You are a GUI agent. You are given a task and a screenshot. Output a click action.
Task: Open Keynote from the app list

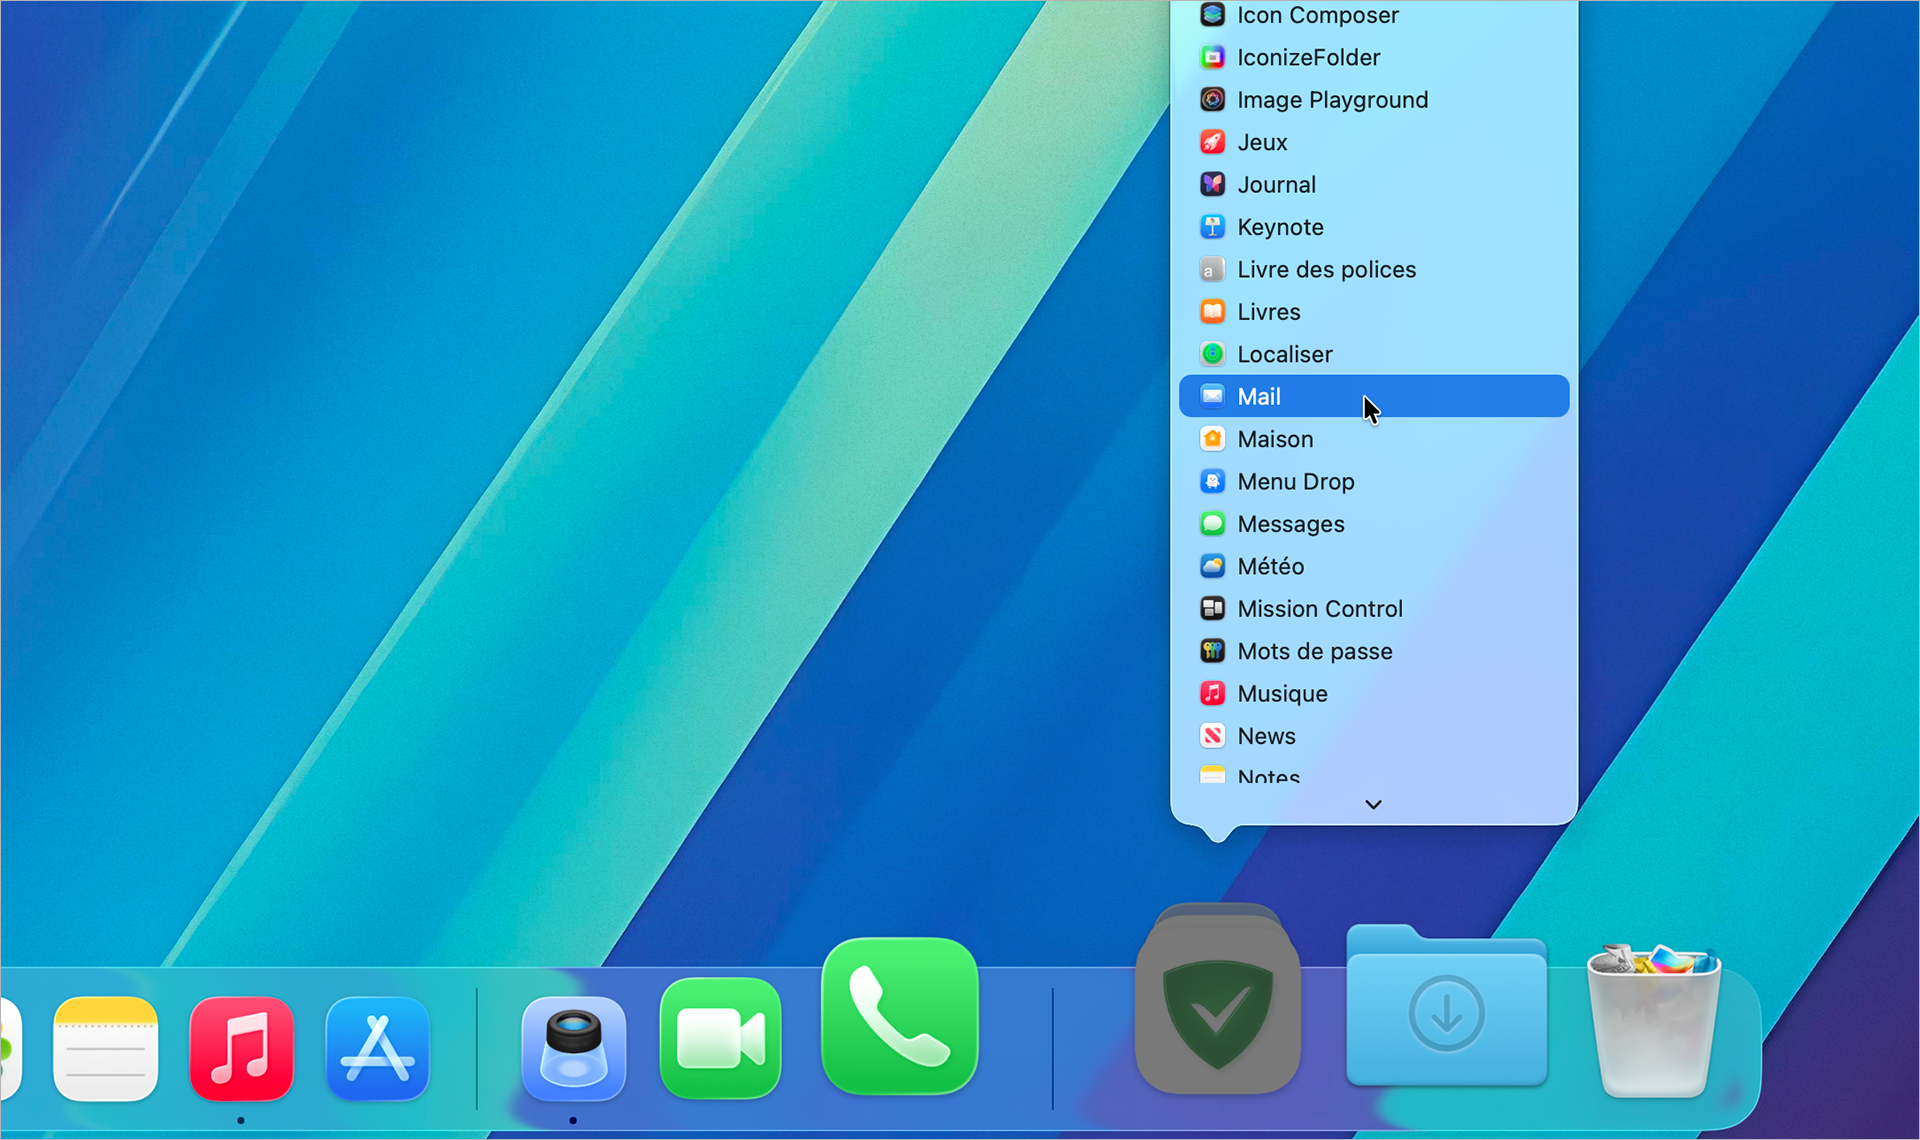(x=1280, y=226)
